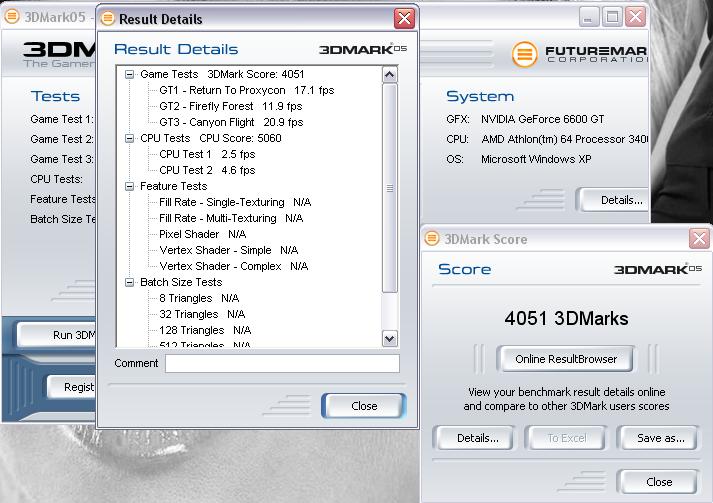Click AMD Athlon 64 Processor CPU text
713x503 pixels.
click(x=565, y=139)
